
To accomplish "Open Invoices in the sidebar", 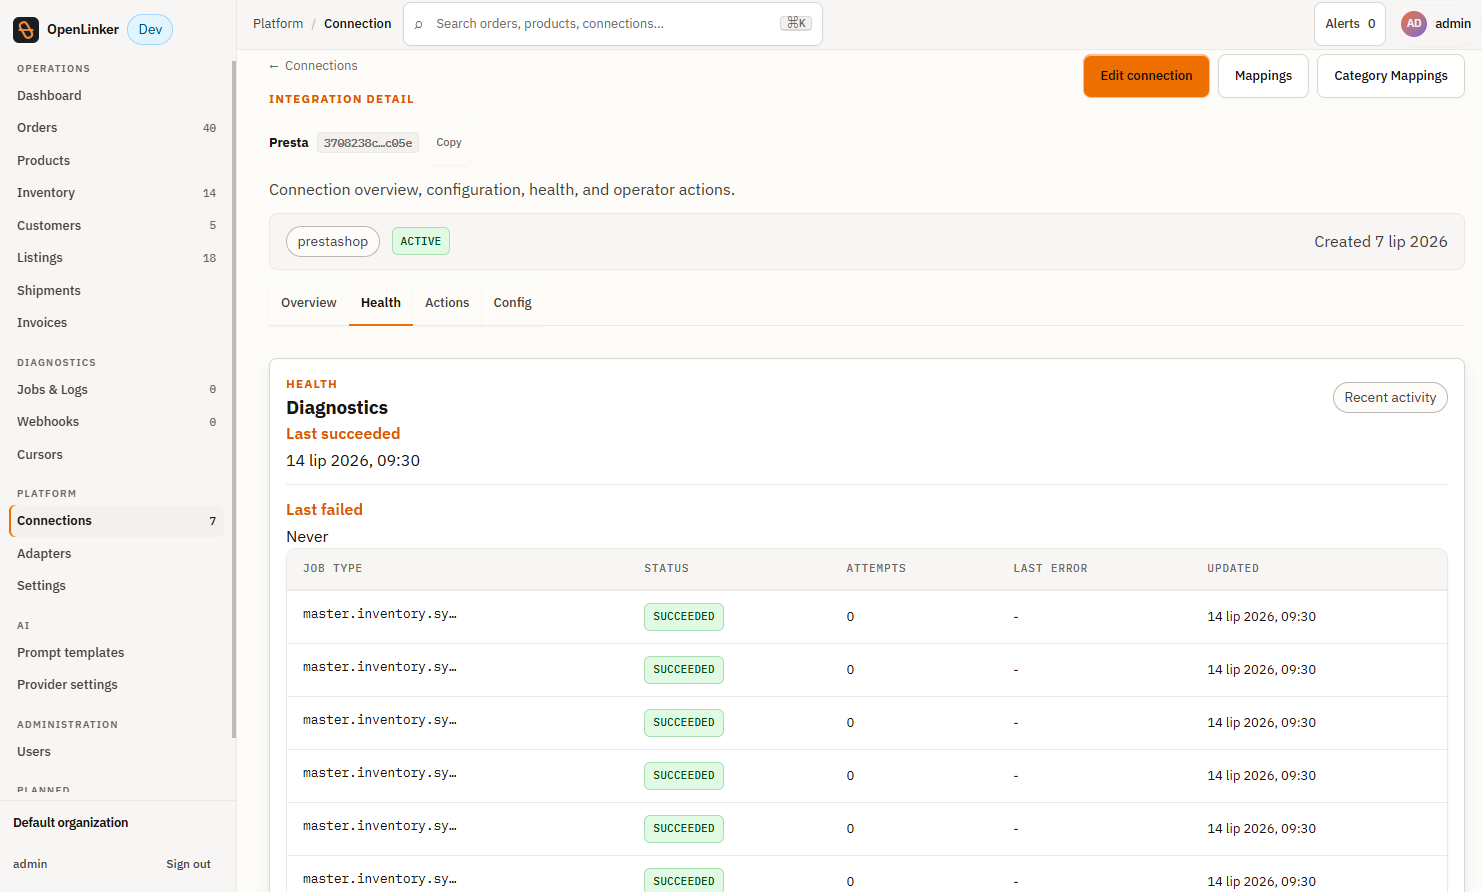I will tap(116, 323).
